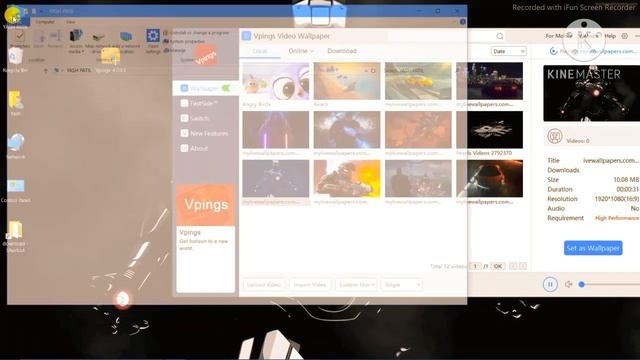The height and width of the screenshot is (360, 640).
Task: Open the Date sort dropdown
Action: point(509,51)
